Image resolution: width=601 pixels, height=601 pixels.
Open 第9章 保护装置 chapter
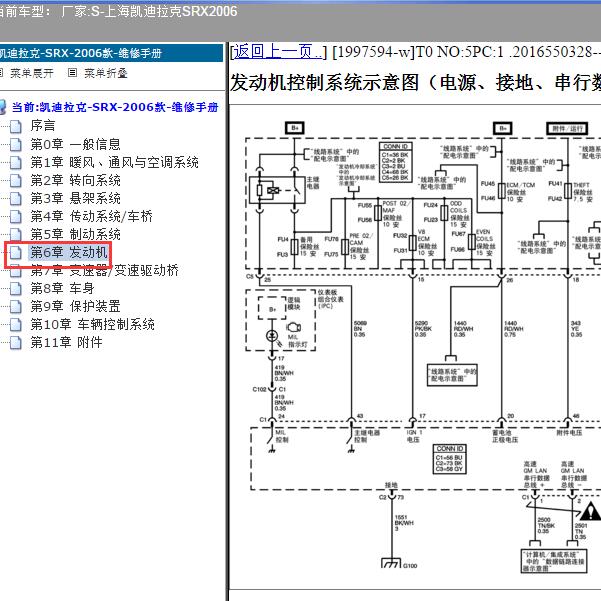(76, 306)
